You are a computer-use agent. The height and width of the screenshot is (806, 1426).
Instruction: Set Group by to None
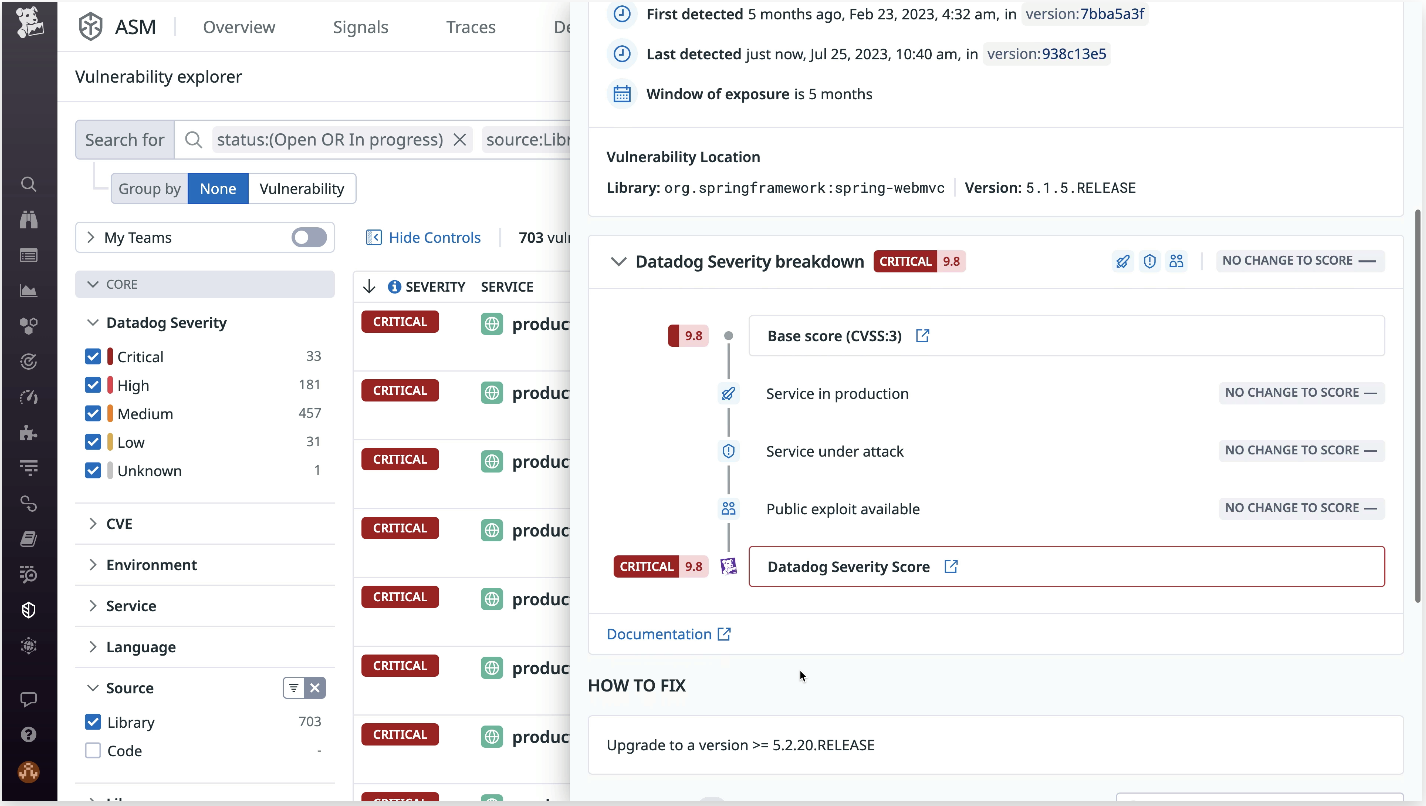(218, 189)
